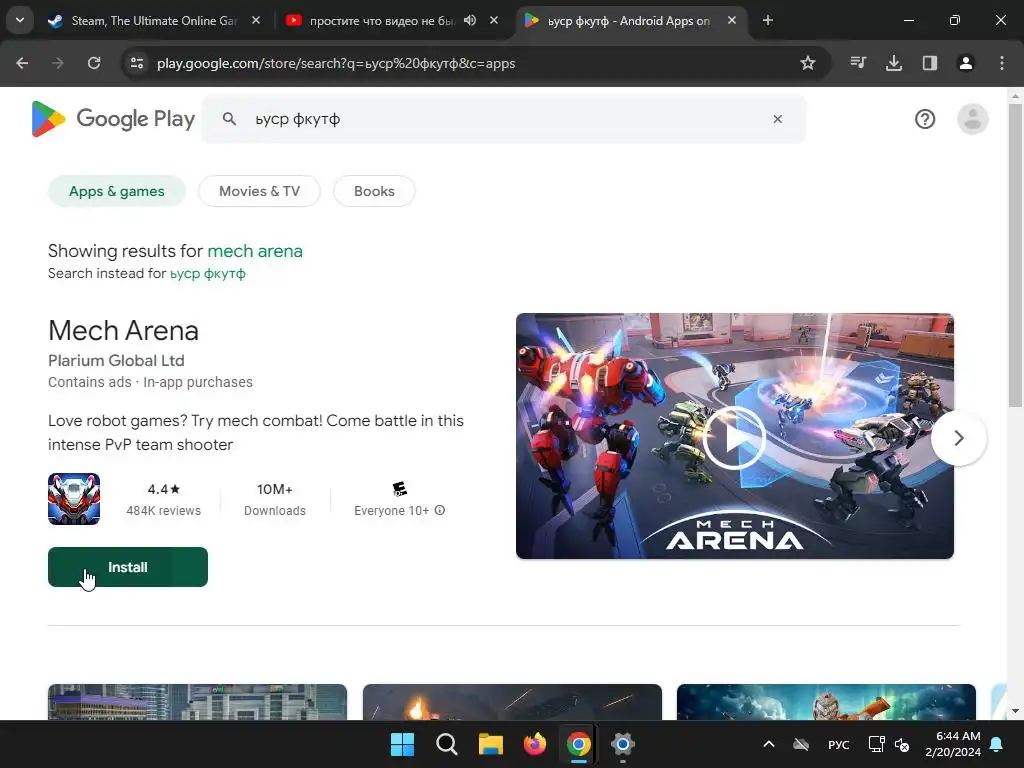Screen dimensions: 1024x768
Task: Switch to the Steam browser tab
Action: [154, 21]
